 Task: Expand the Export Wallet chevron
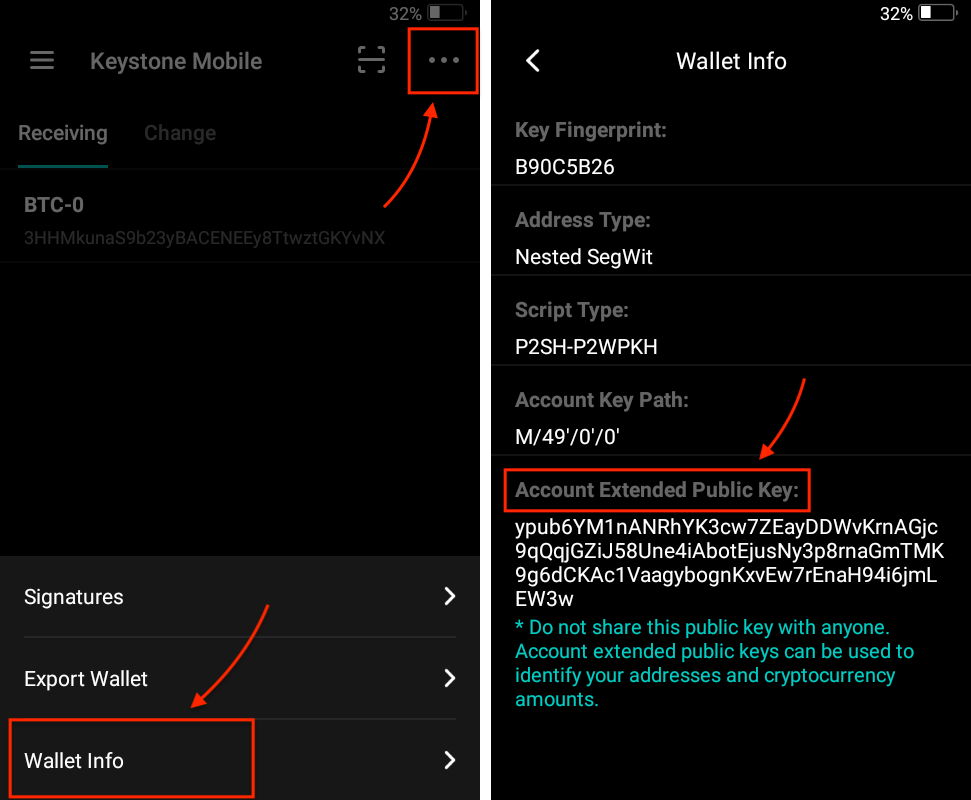point(449,679)
